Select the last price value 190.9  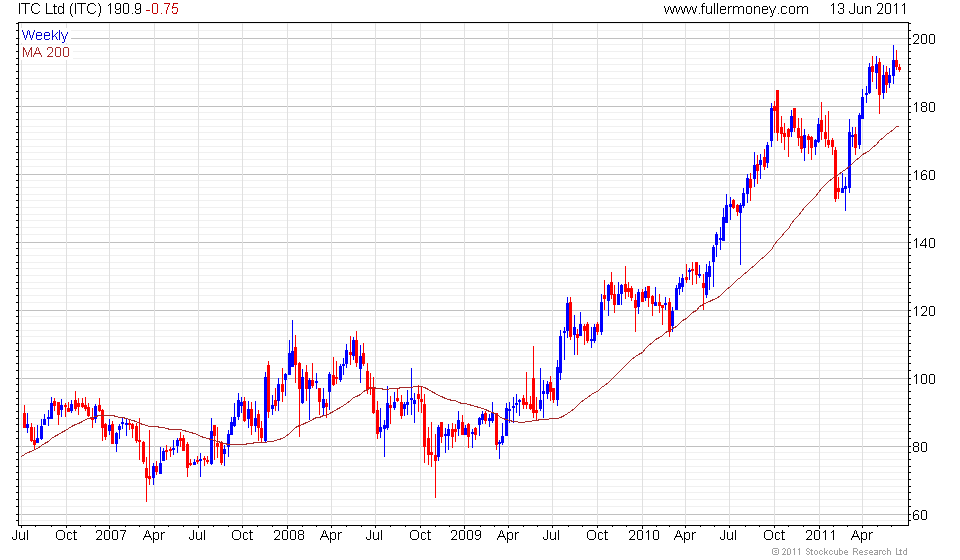124,9
